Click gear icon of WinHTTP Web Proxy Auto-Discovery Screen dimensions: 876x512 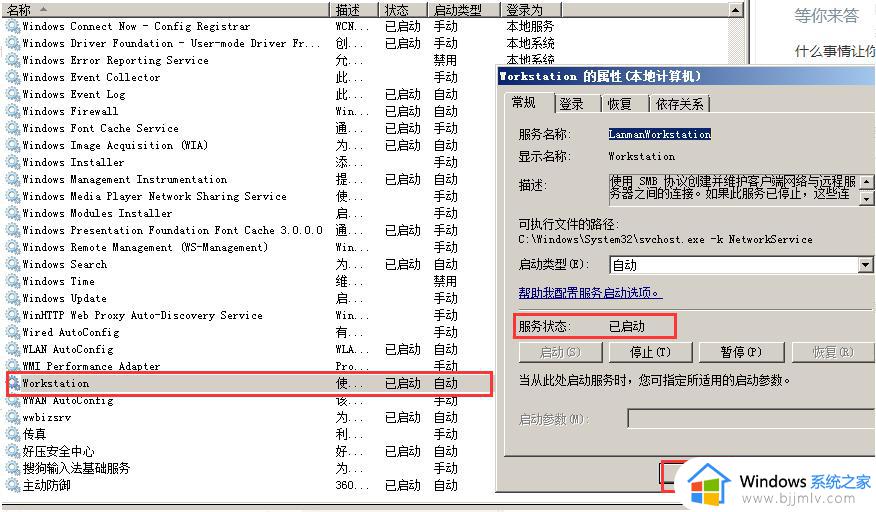click(12, 315)
